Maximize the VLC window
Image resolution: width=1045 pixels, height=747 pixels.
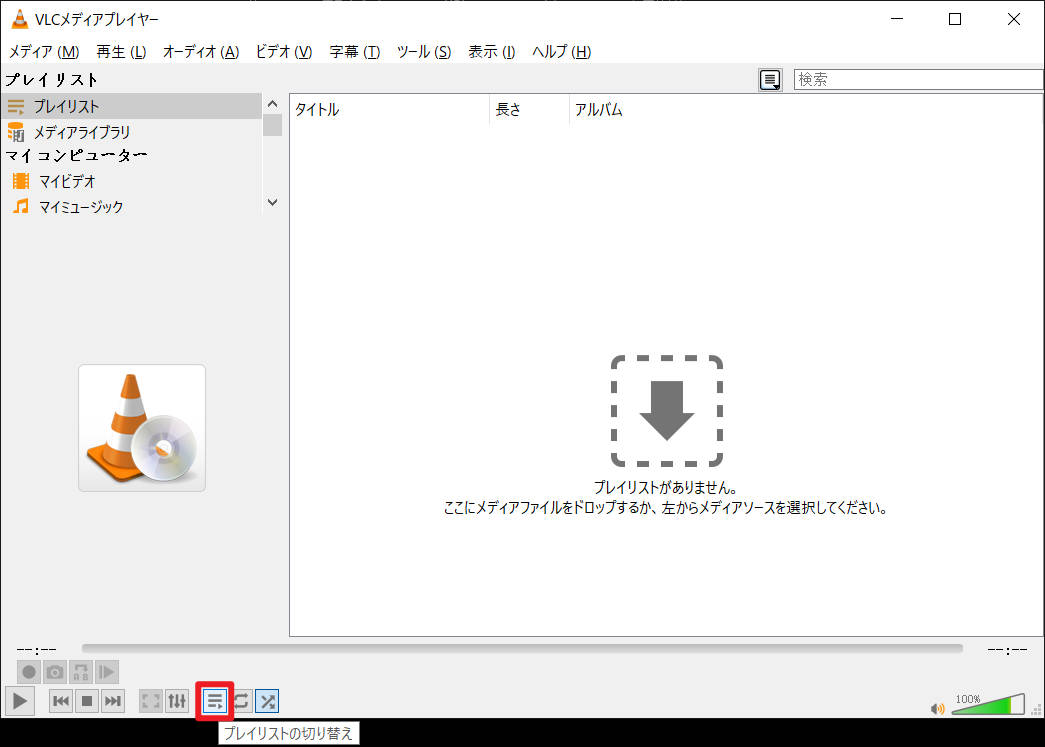tap(955, 19)
